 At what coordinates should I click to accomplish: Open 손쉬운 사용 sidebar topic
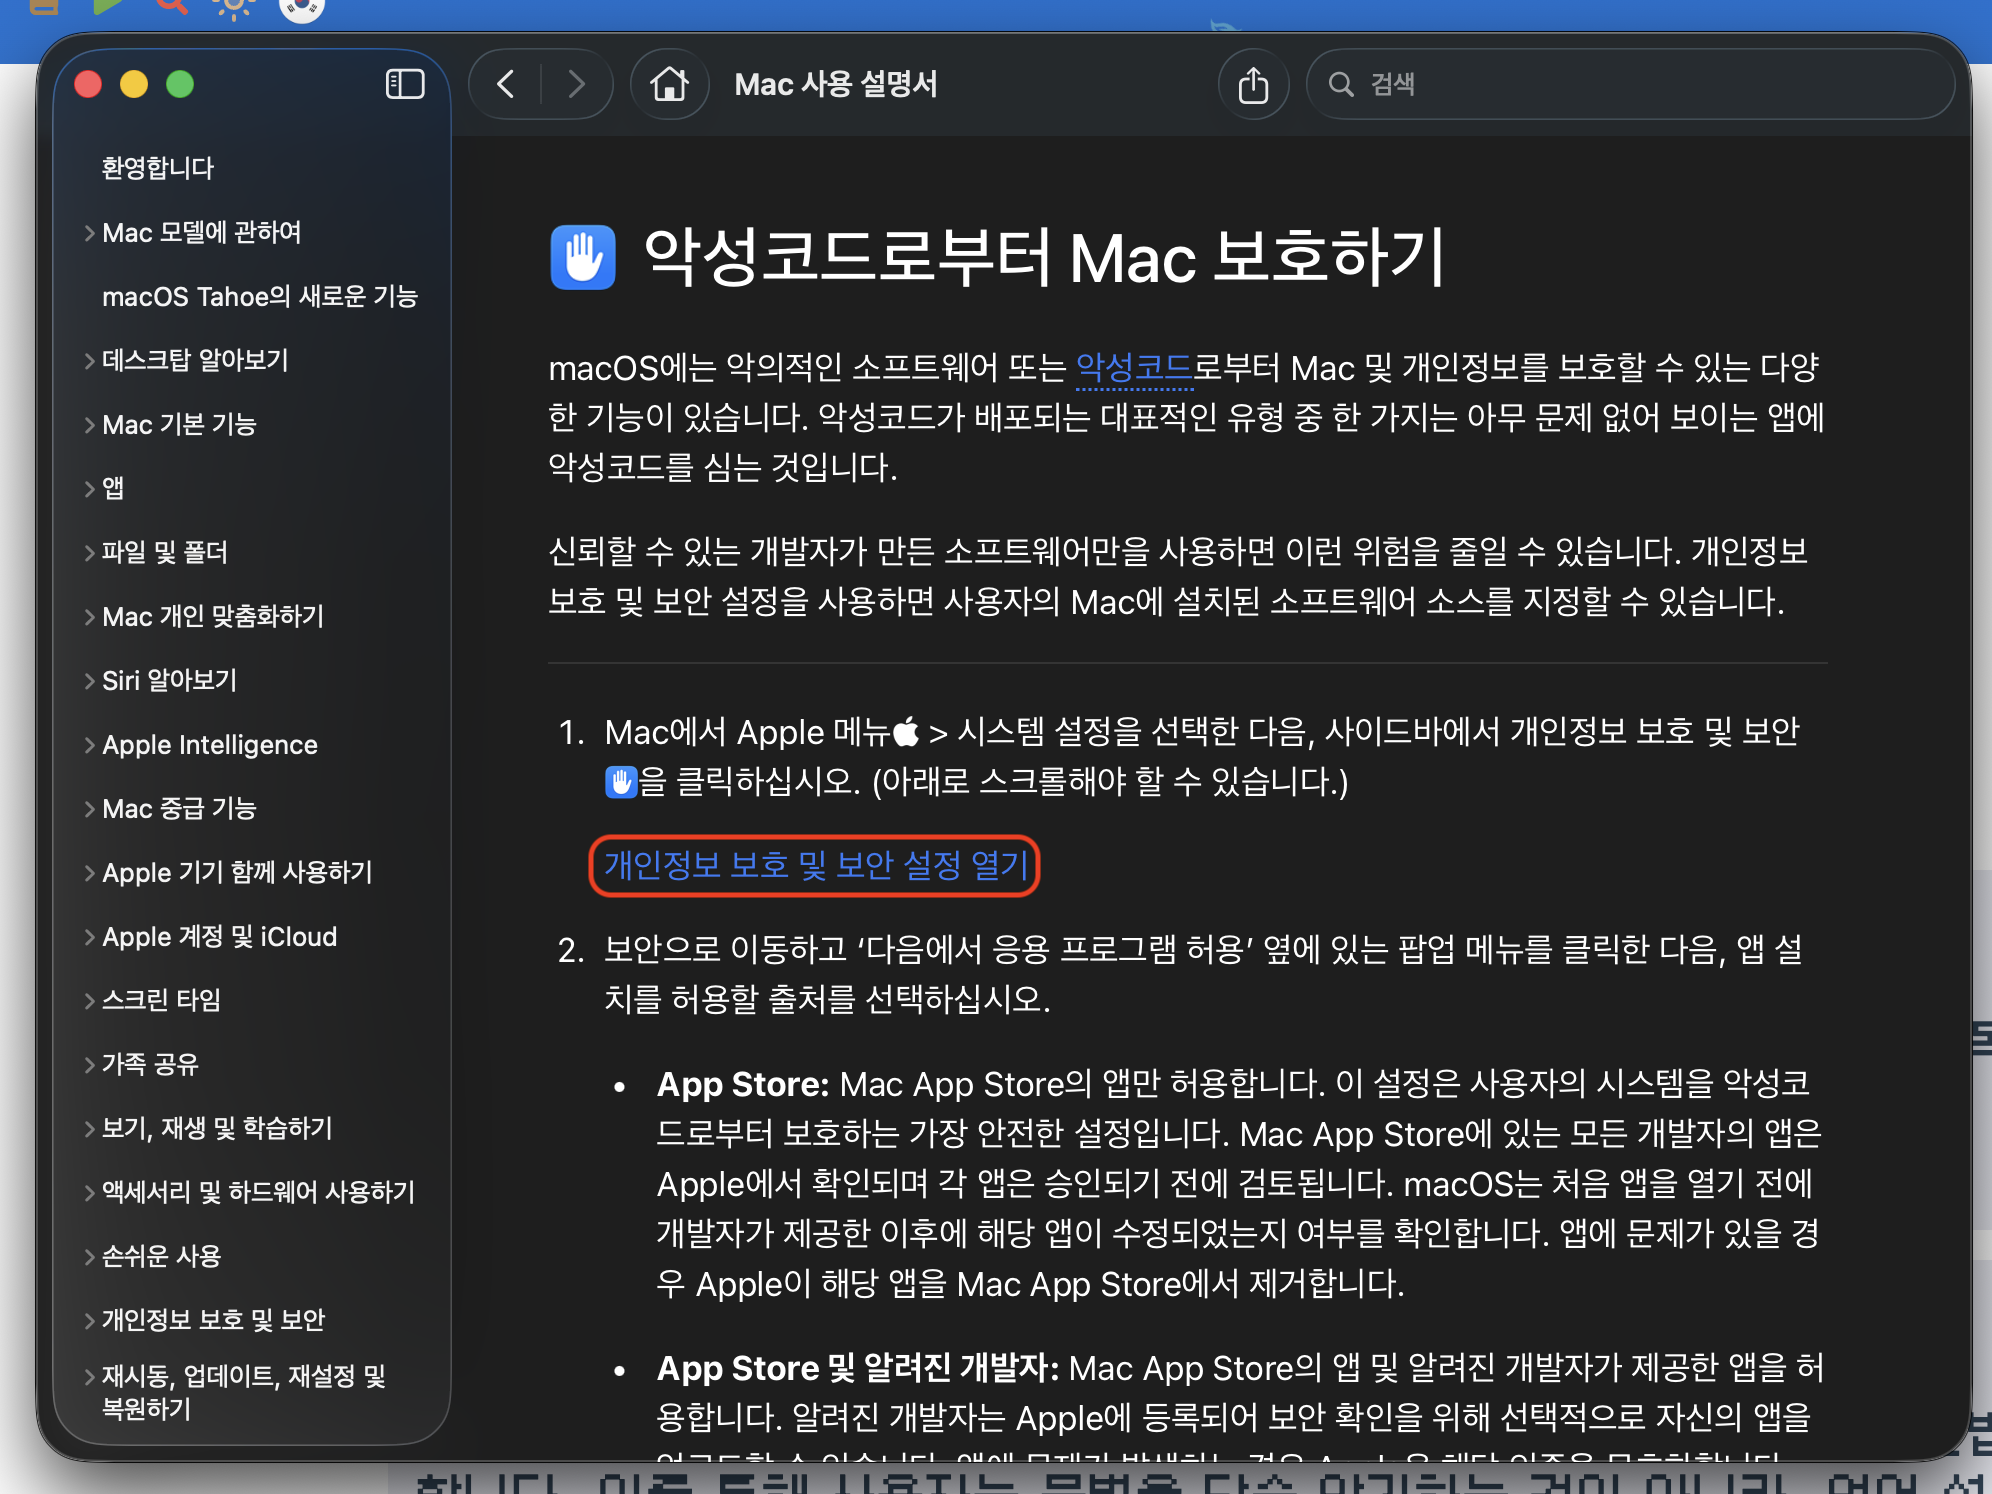[x=161, y=1256]
